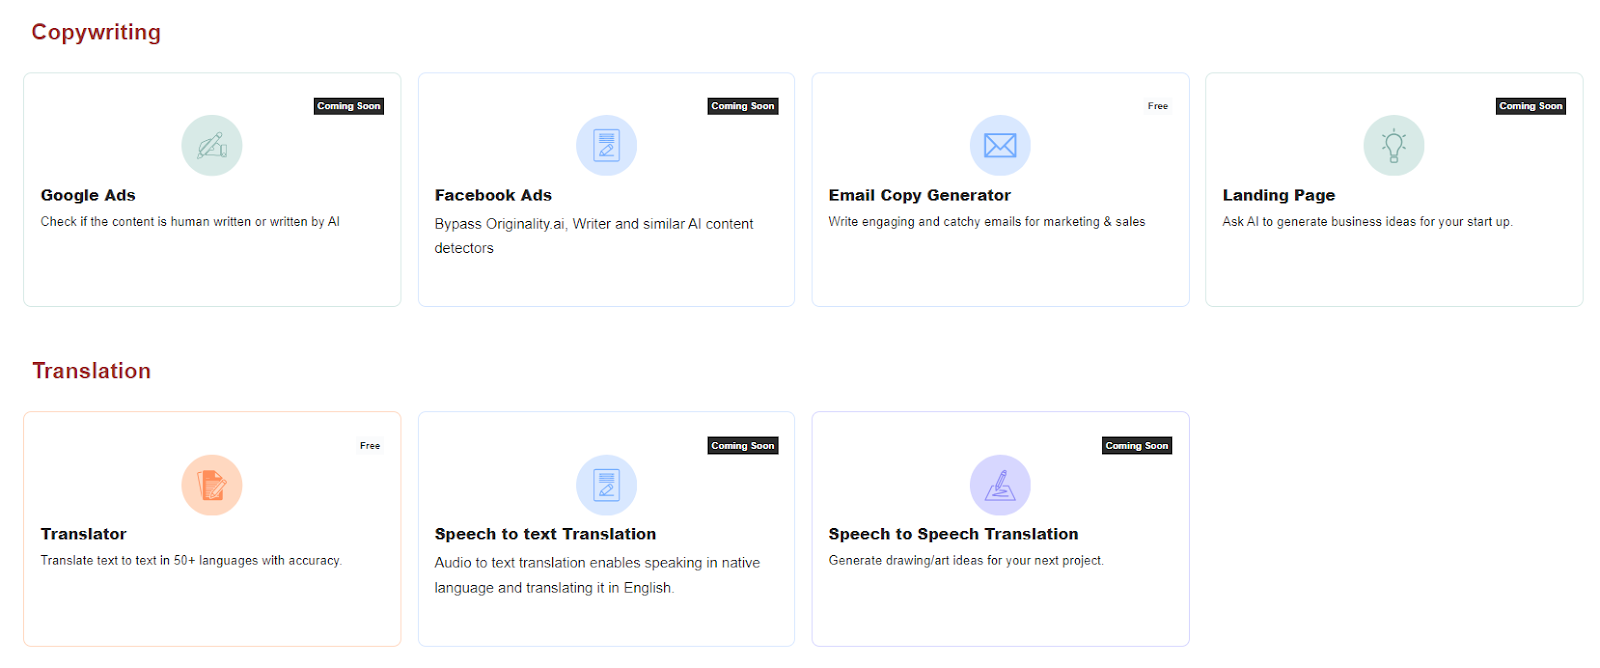Click the Coming Soon badge on Facebook Ads

[x=743, y=106]
